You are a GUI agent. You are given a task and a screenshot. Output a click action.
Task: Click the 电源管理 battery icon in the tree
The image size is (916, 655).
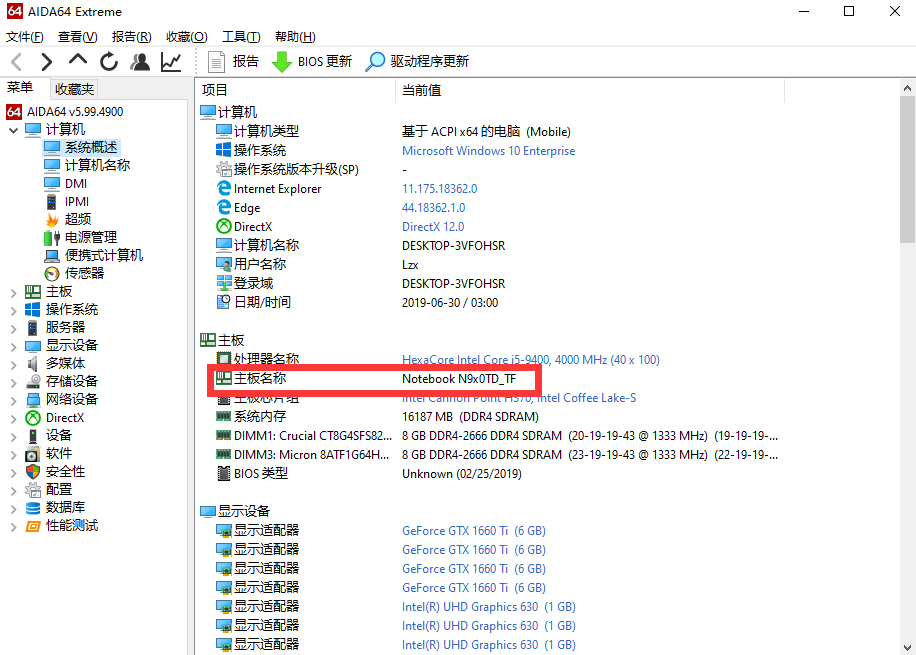52,238
